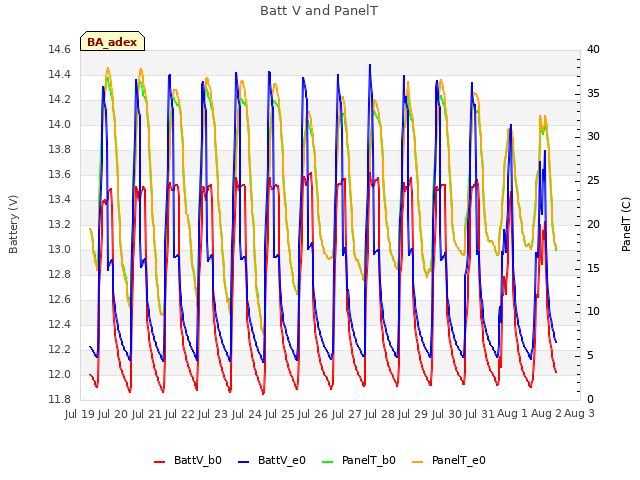Click the 14.4 tick on battery axis
The height and width of the screenshot is (480, 640).
pos(60,74)
